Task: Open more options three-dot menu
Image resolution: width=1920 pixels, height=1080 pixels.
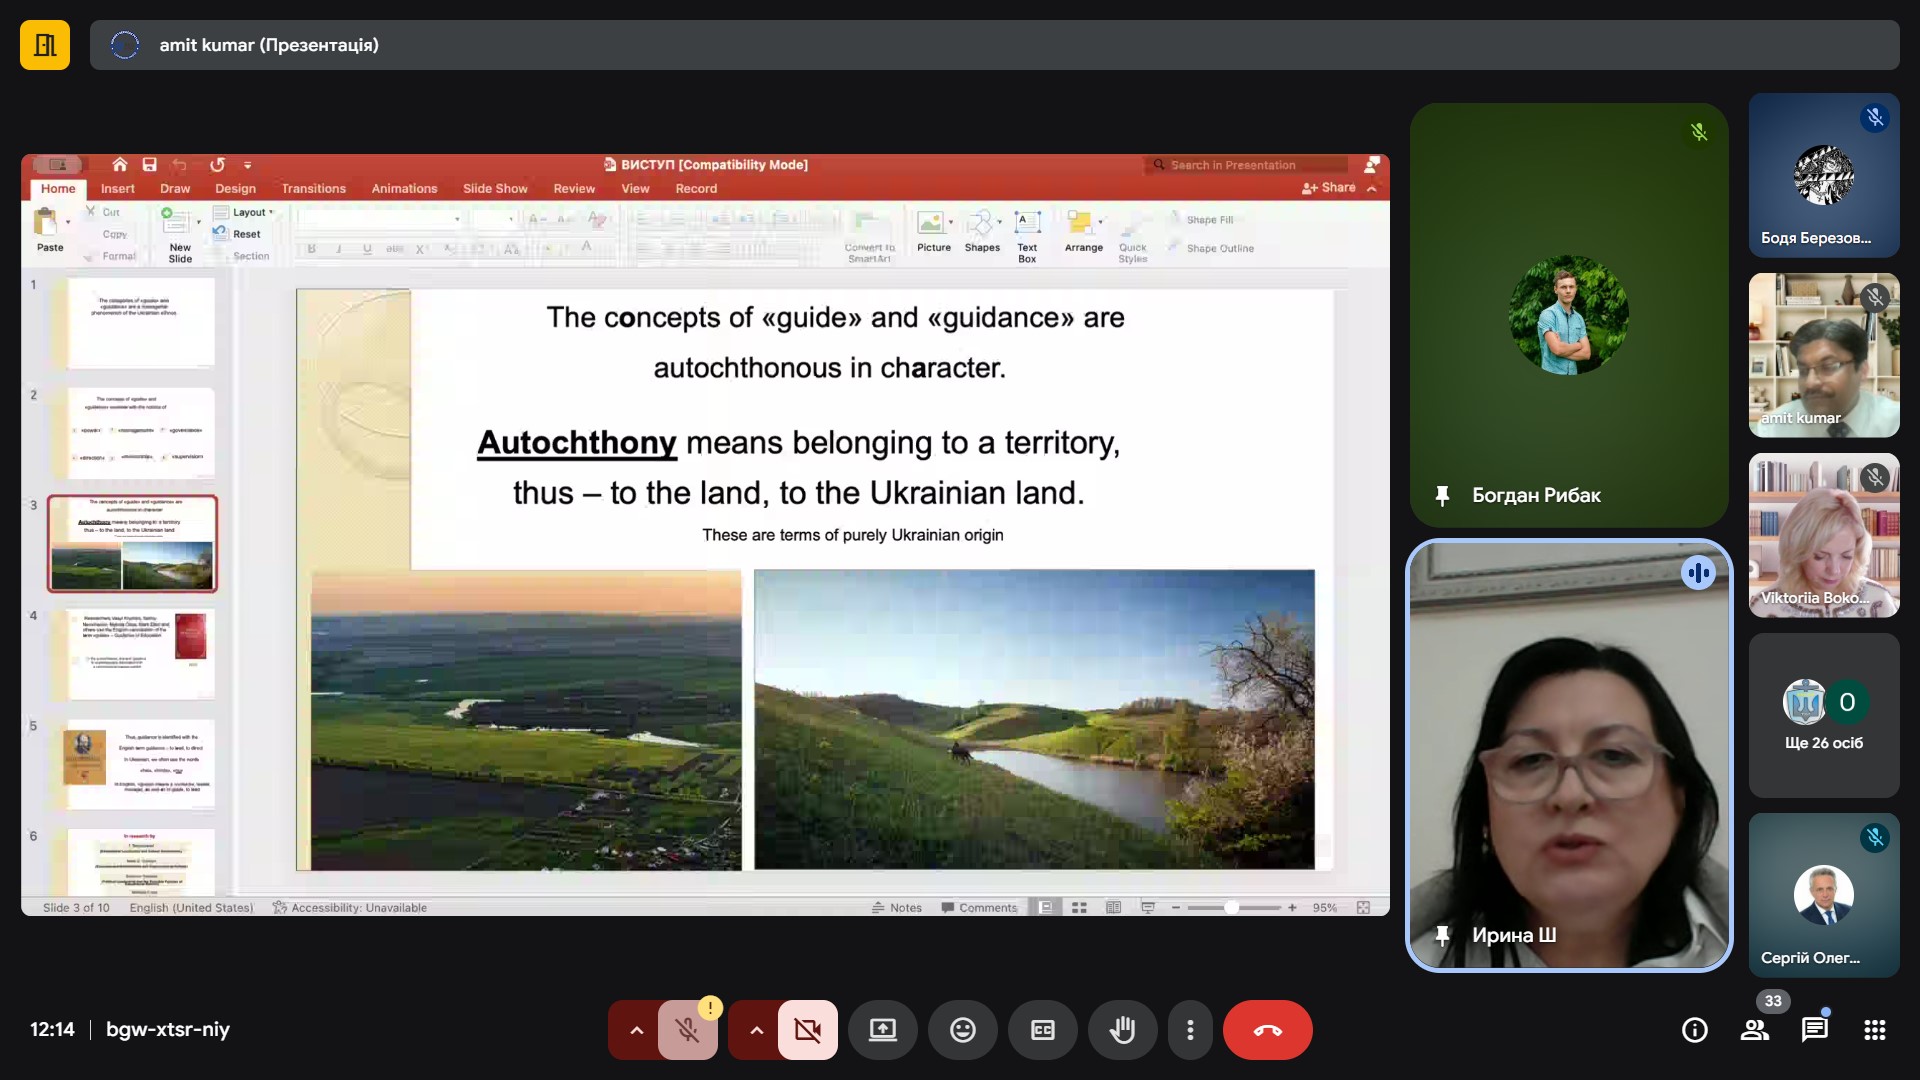Action: pos(1189,1030)
